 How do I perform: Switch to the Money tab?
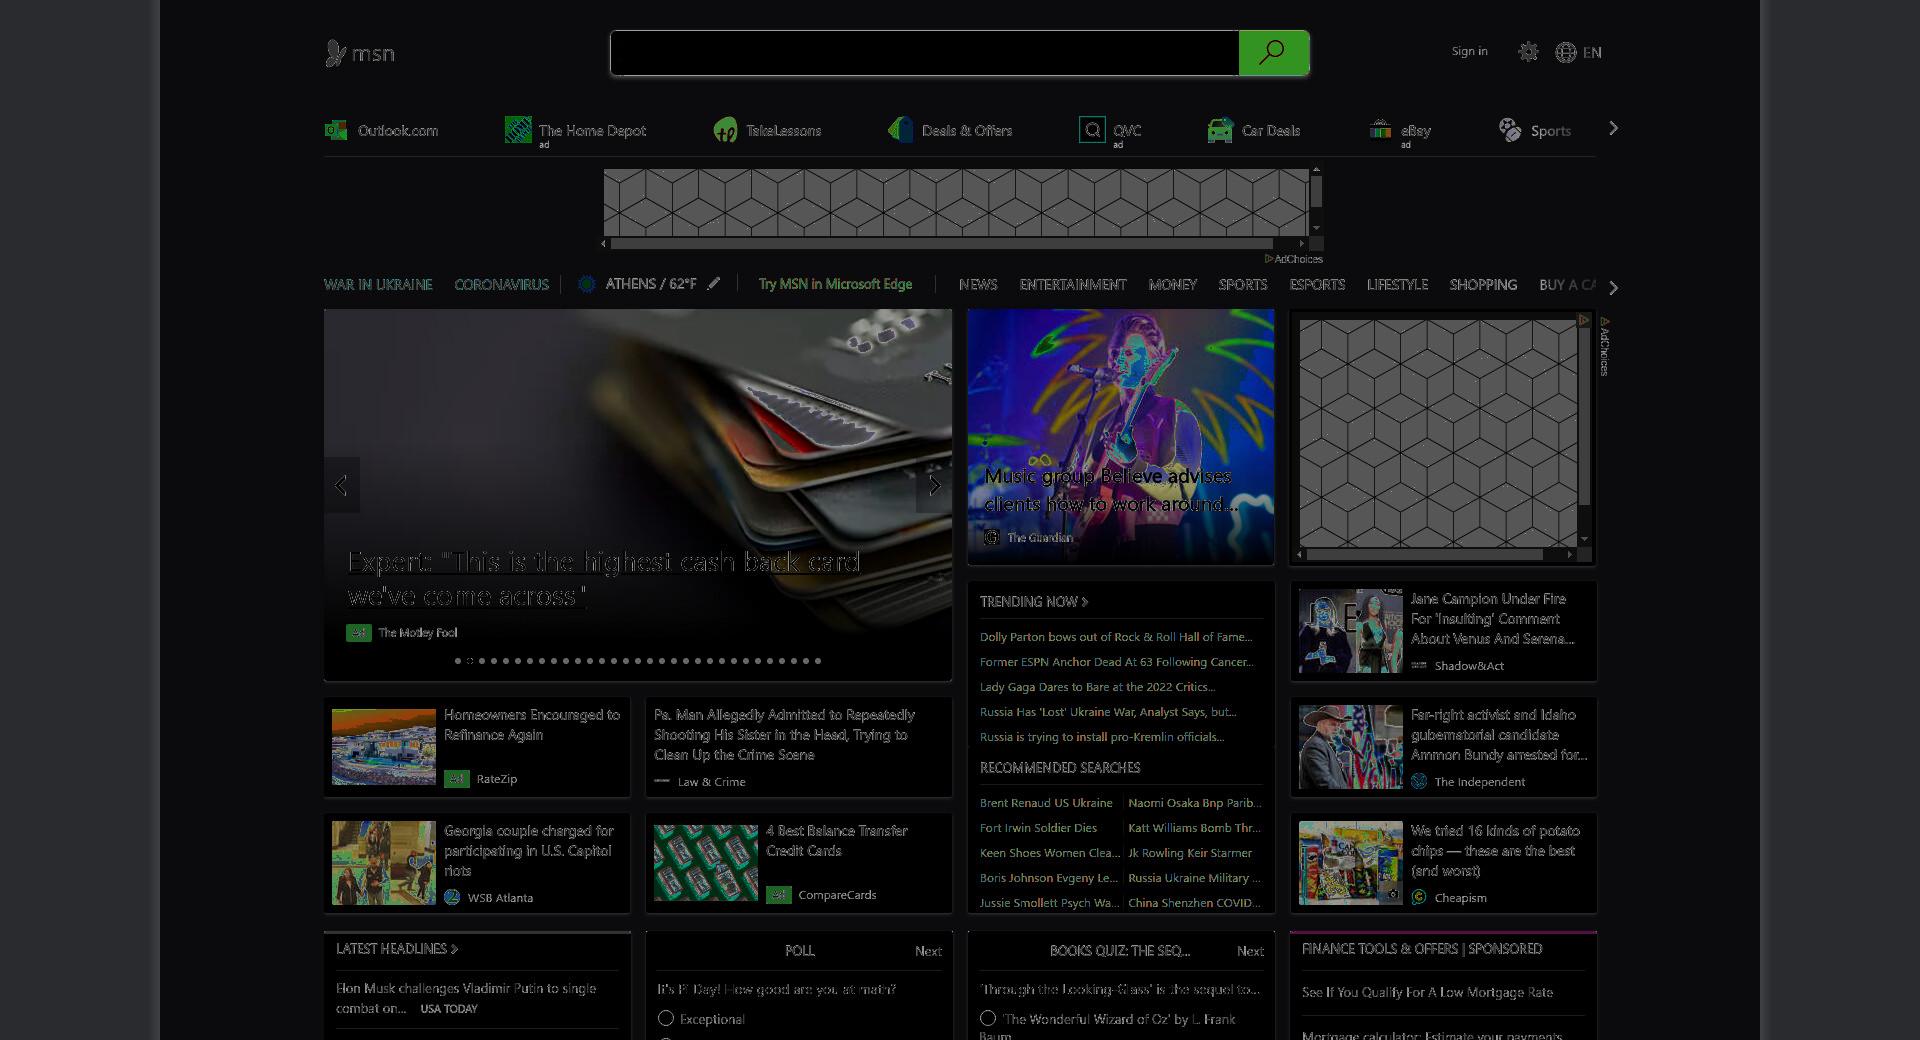(x=1173, y=284)
